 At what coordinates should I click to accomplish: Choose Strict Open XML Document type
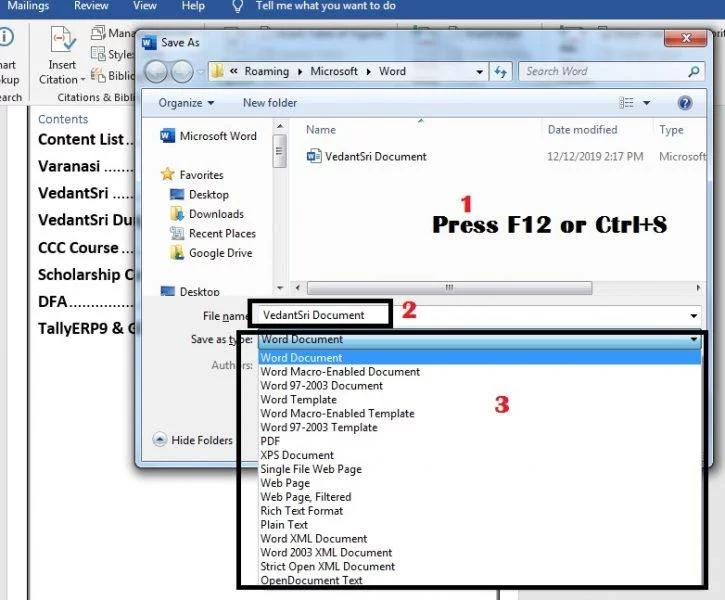pyautogui.click(x=479, y=566)
